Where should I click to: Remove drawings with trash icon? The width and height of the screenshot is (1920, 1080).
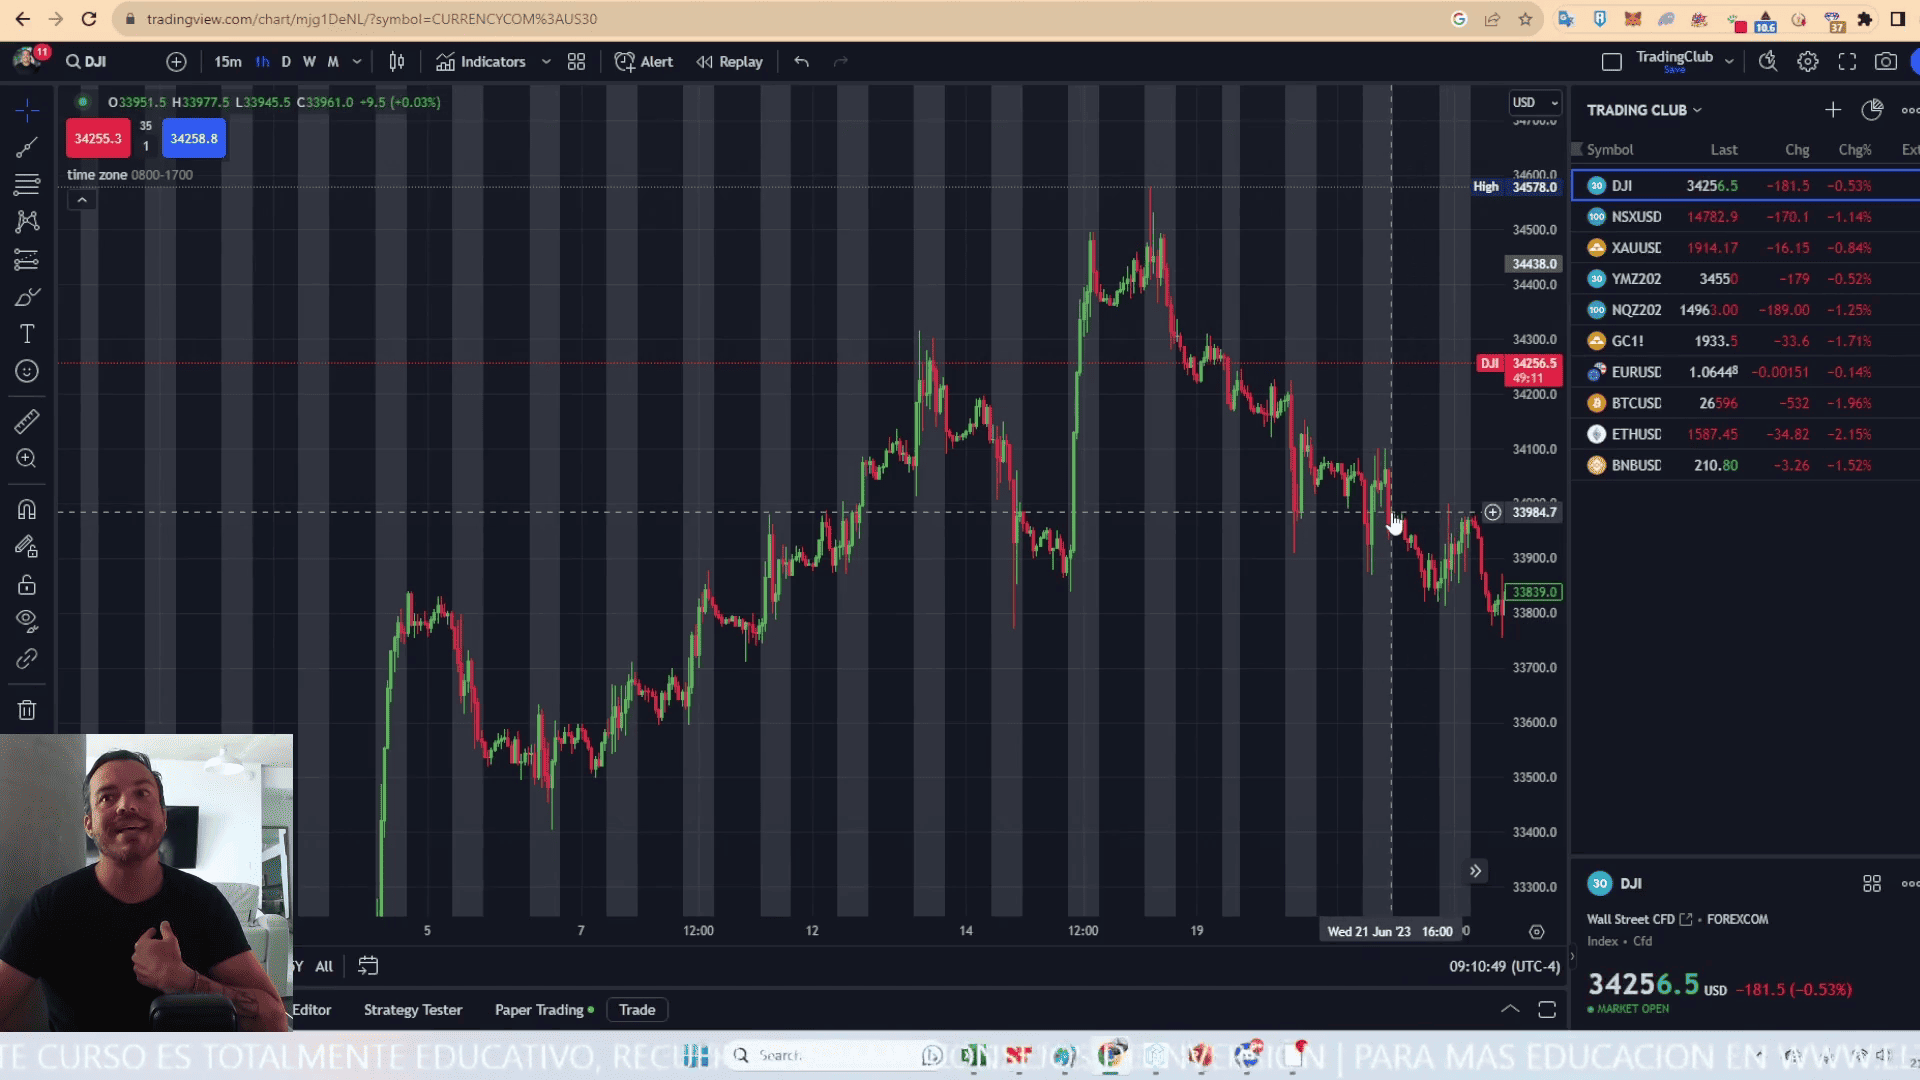point(27,710)
